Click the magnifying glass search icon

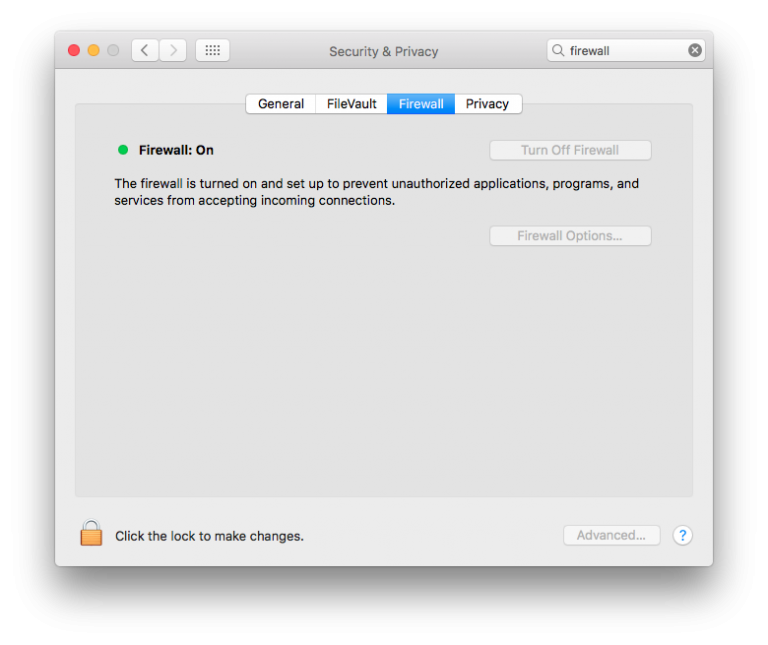coord(558,50)
